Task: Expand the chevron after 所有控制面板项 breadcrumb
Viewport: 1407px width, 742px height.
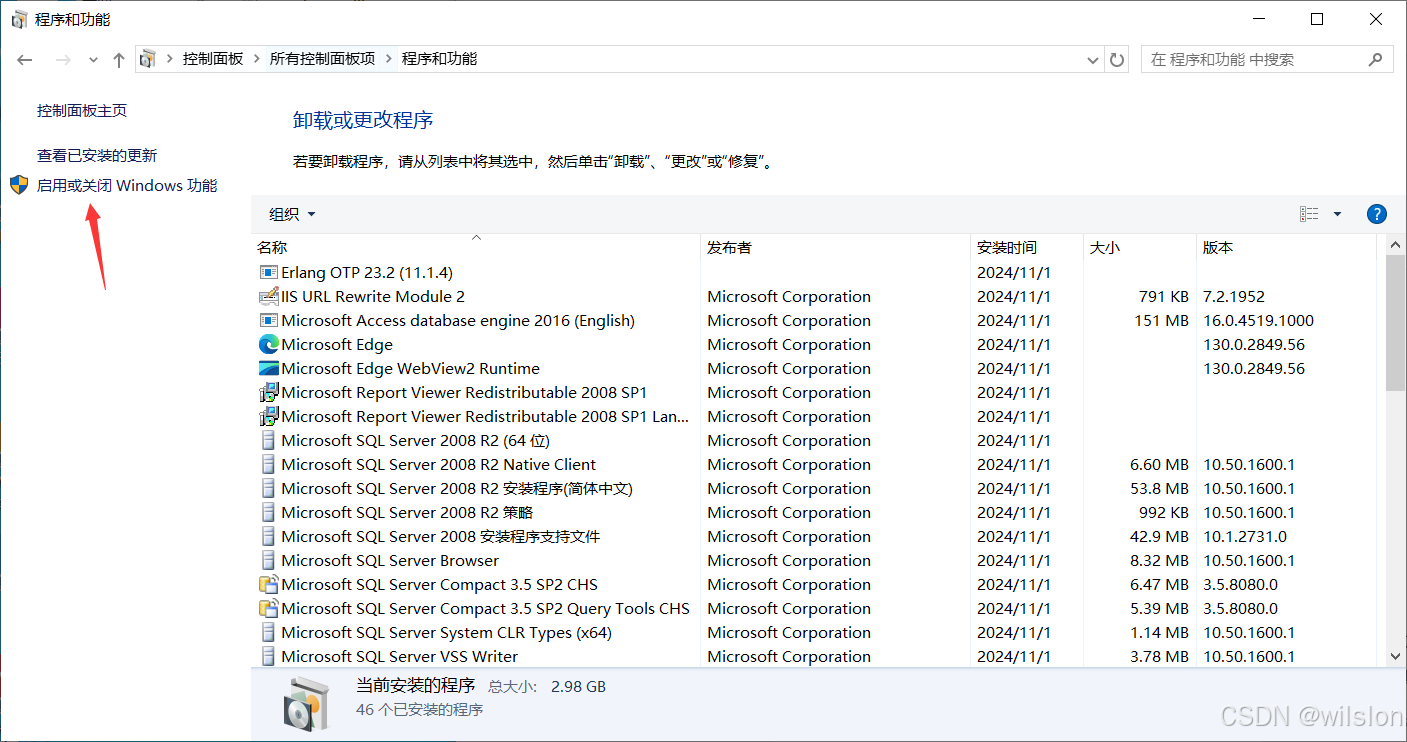Action: click(389, 59)
